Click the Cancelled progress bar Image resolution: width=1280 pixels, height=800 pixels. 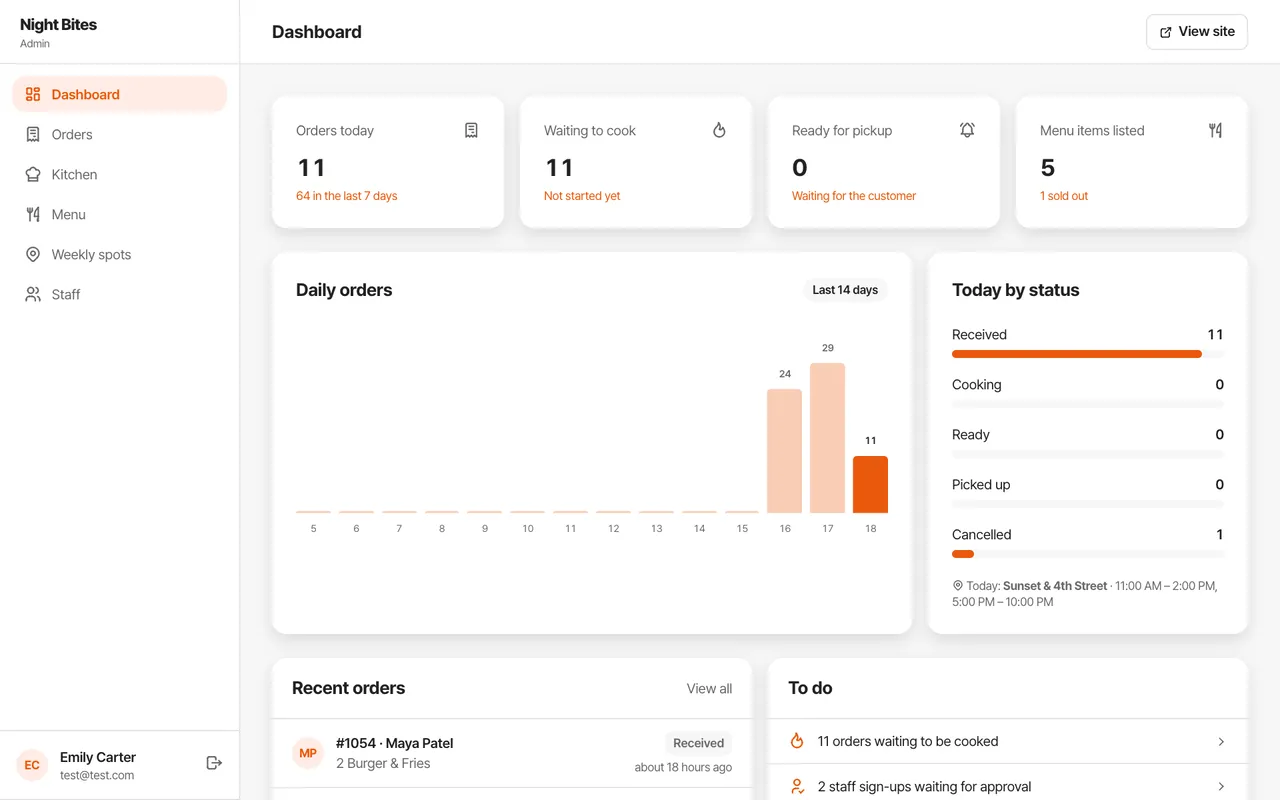(x=1088, y=554)
